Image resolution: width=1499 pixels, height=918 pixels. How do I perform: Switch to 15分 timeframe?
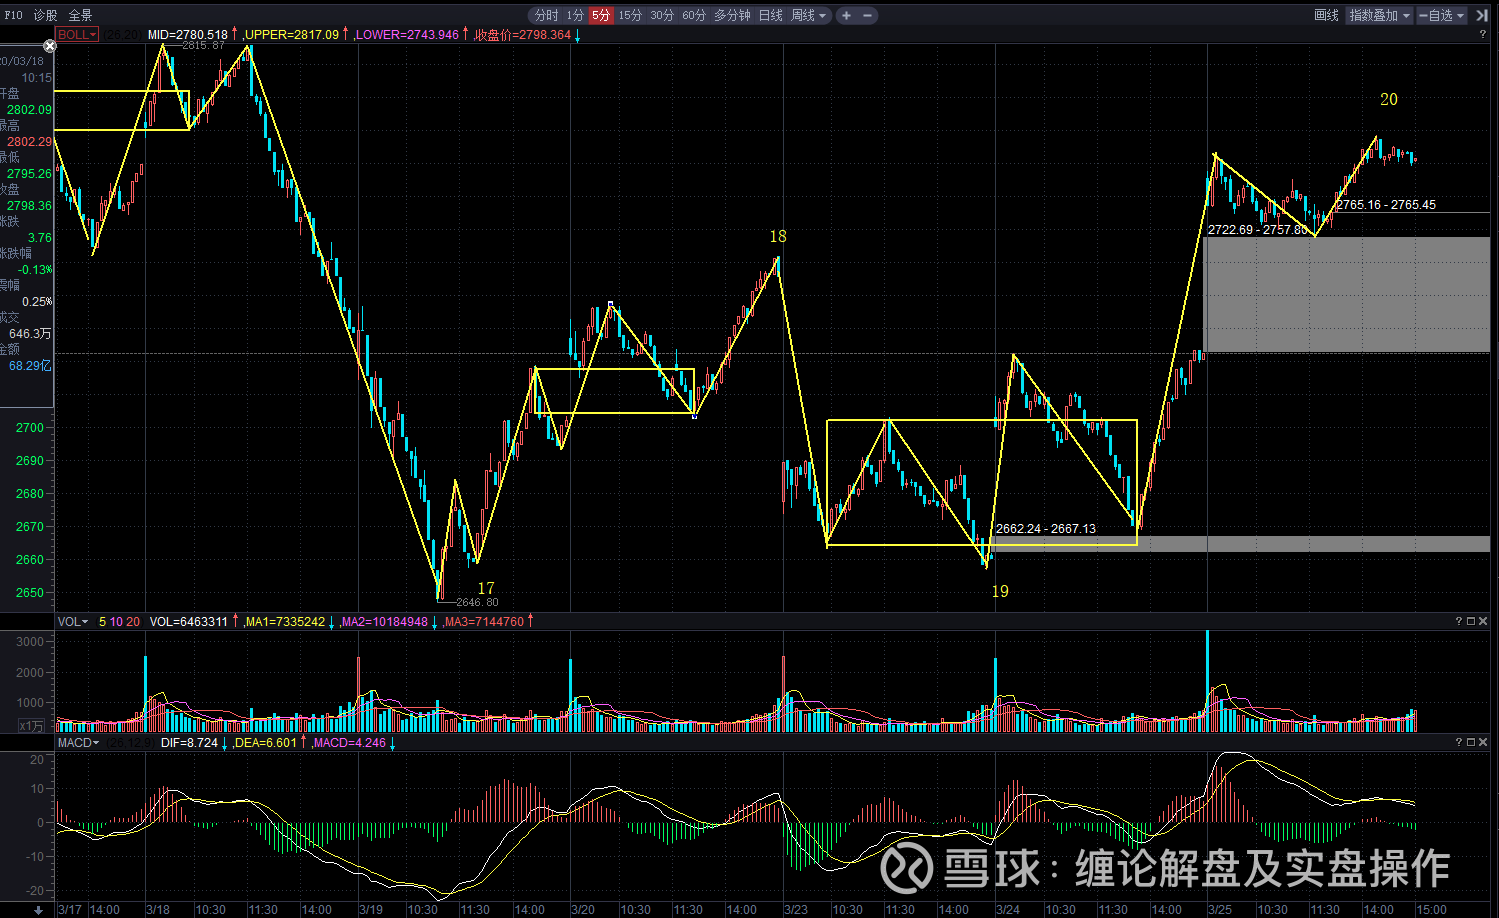(630, 15)
